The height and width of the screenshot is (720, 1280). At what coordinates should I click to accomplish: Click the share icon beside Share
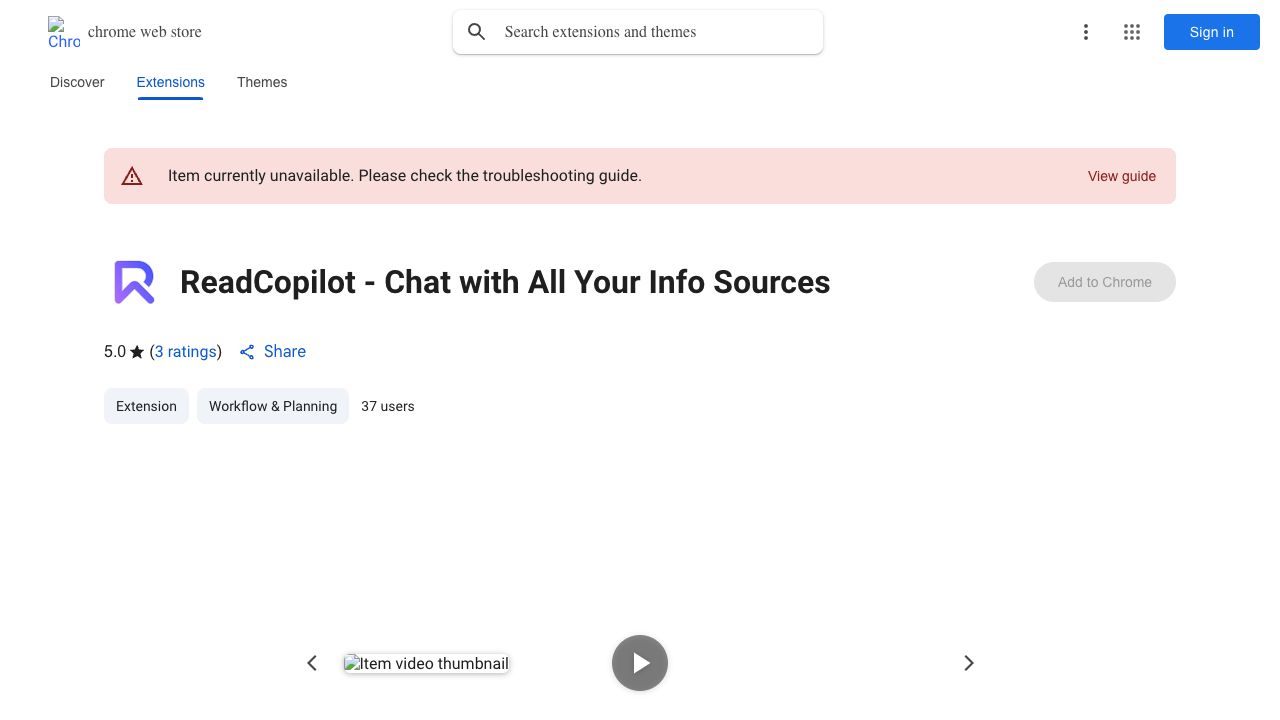[x=247, y=352]
